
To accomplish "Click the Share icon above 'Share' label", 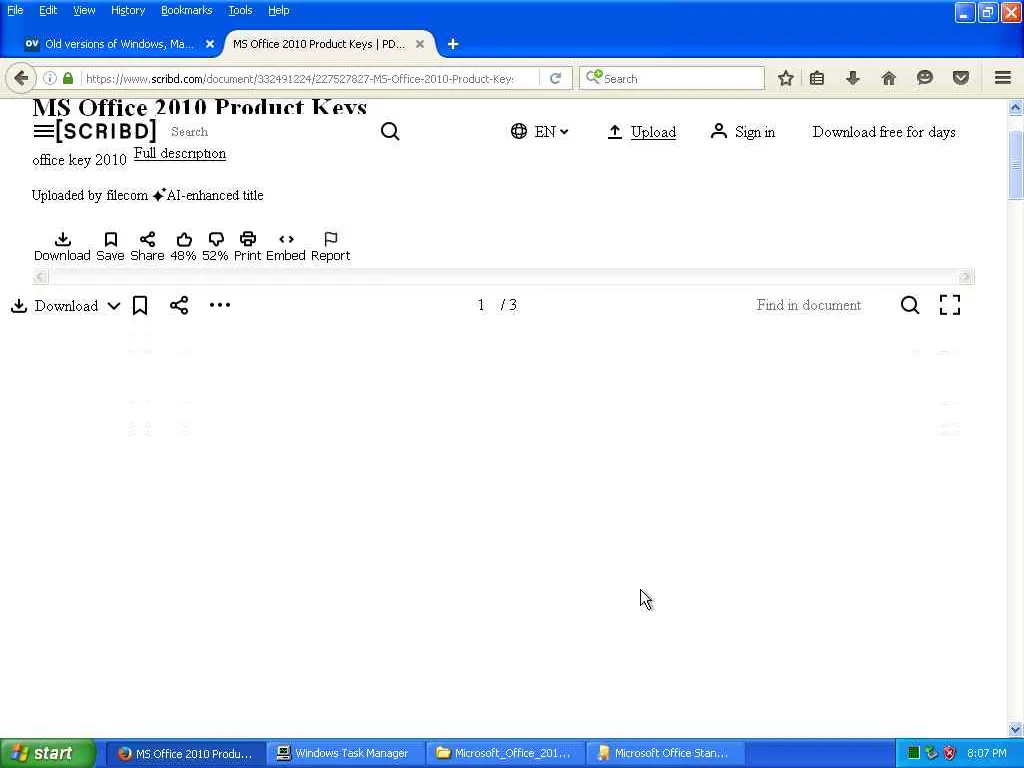I will [148, 239].
